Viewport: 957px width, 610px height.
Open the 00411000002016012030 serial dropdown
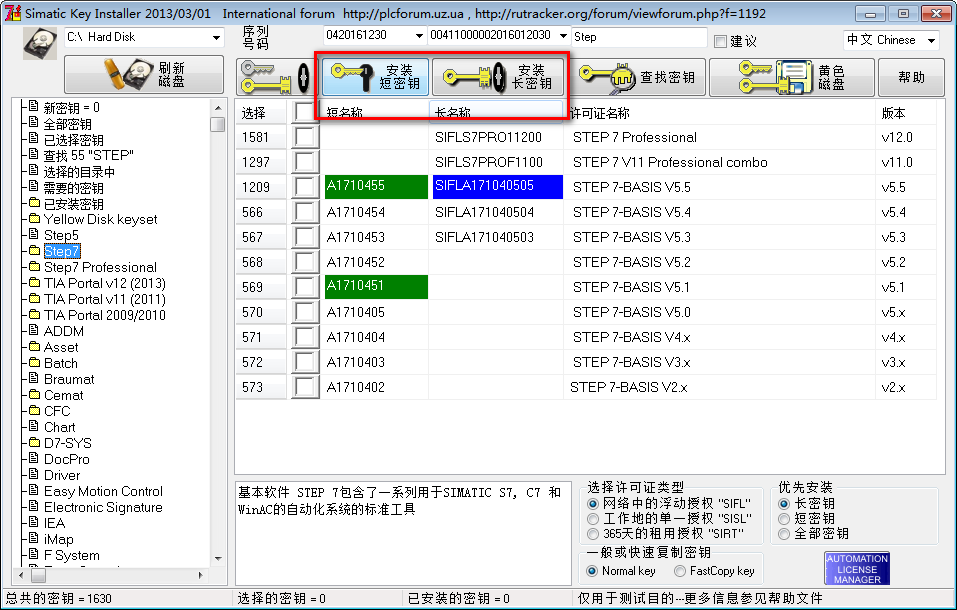click(563, 36)
